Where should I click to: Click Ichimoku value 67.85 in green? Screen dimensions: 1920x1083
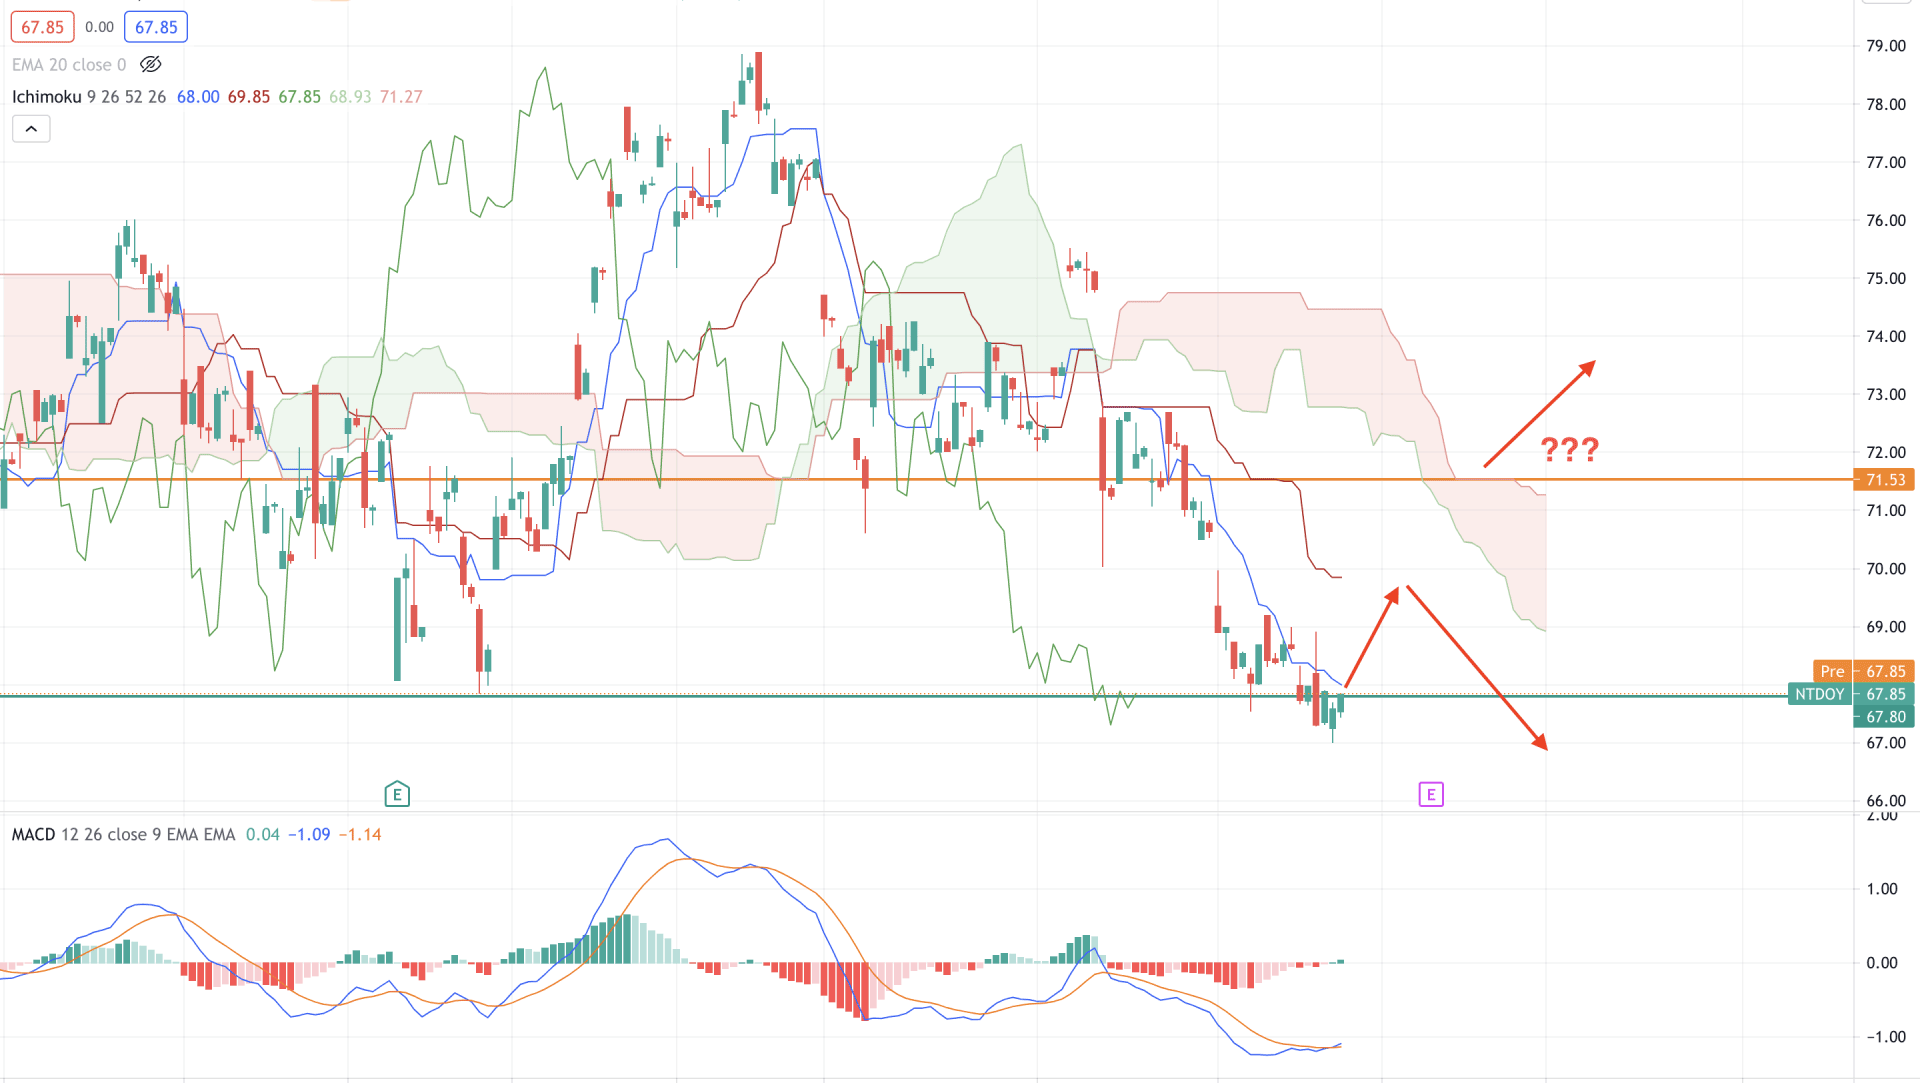point(299,97)
